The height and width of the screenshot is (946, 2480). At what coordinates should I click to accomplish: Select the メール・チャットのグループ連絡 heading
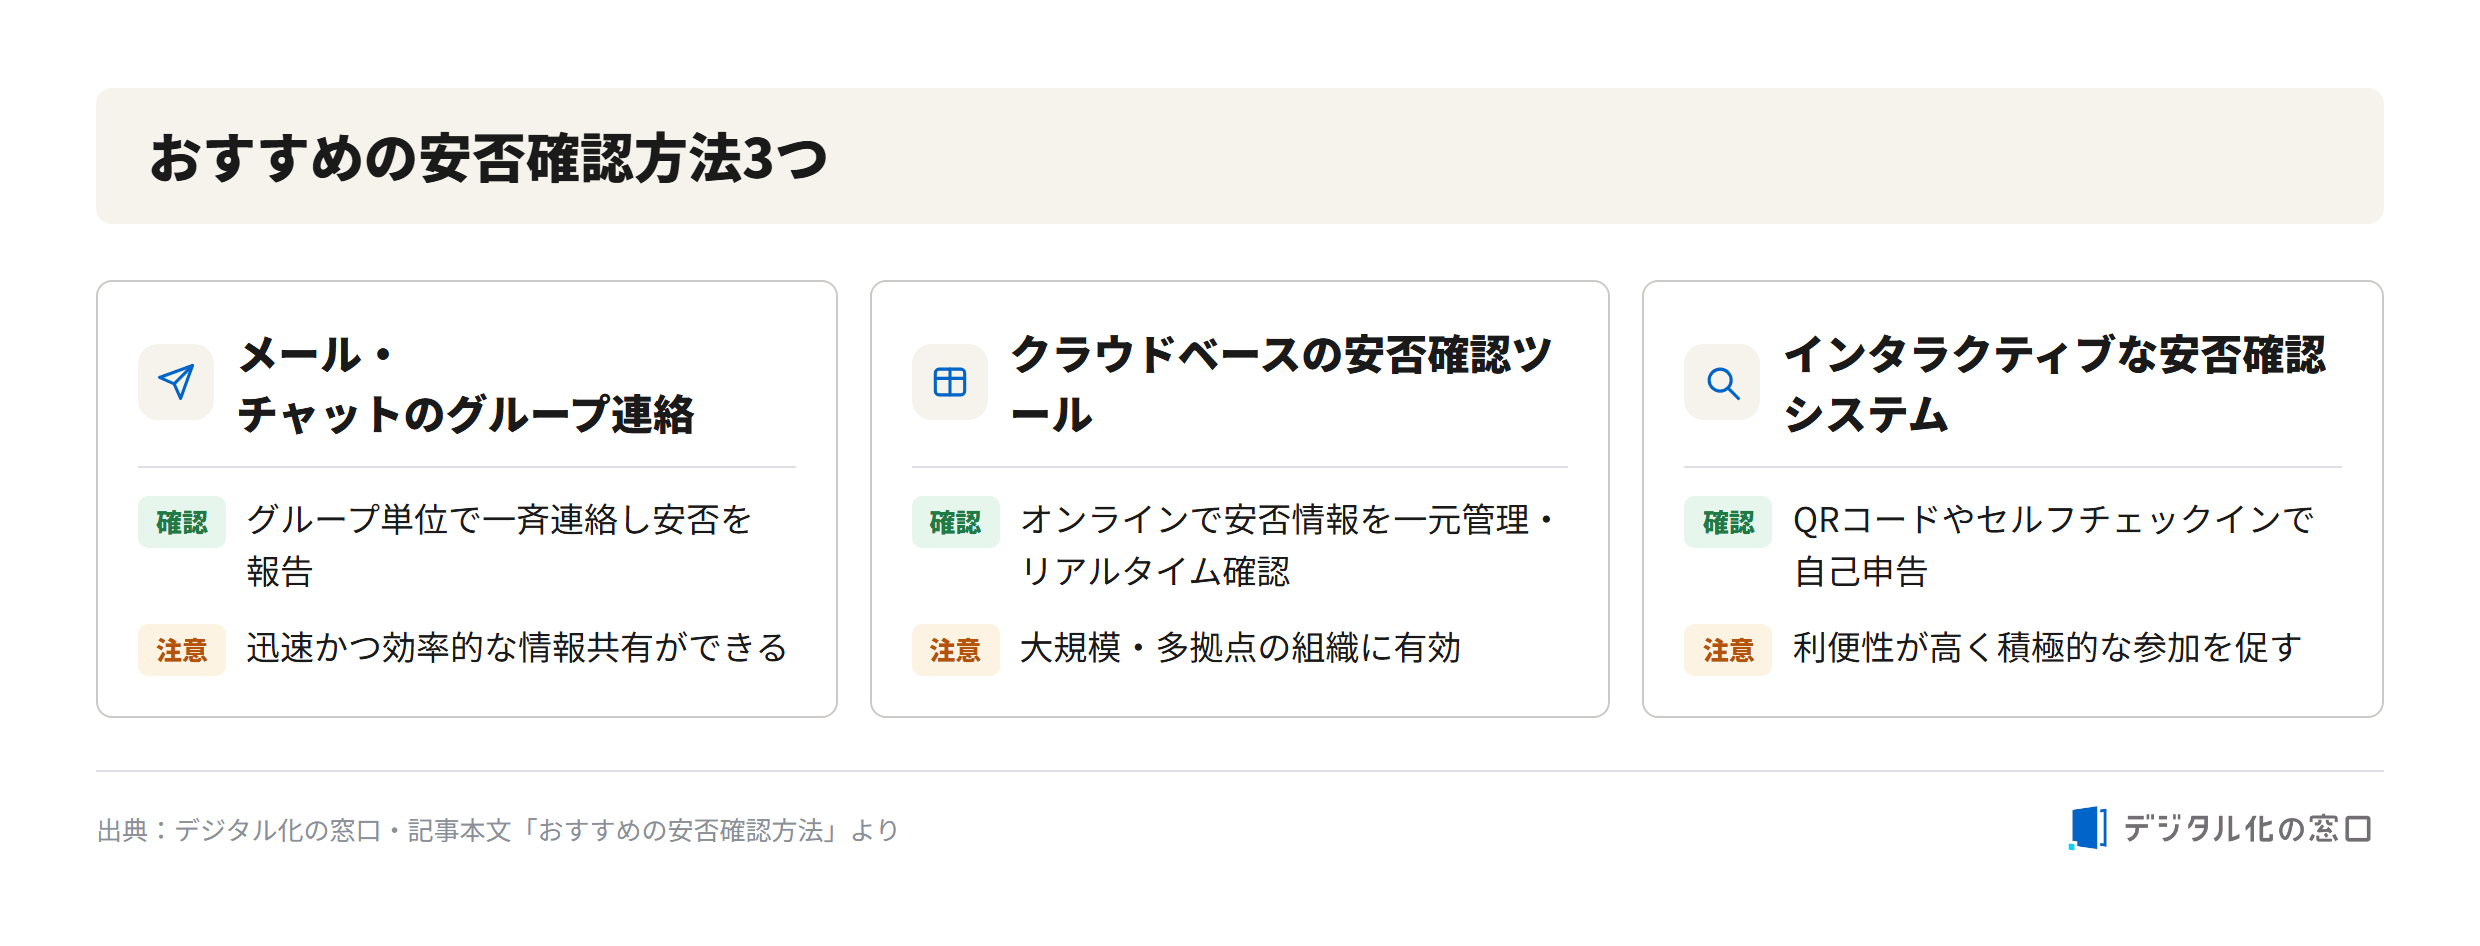pyautogui.click(x=466, y=384)
